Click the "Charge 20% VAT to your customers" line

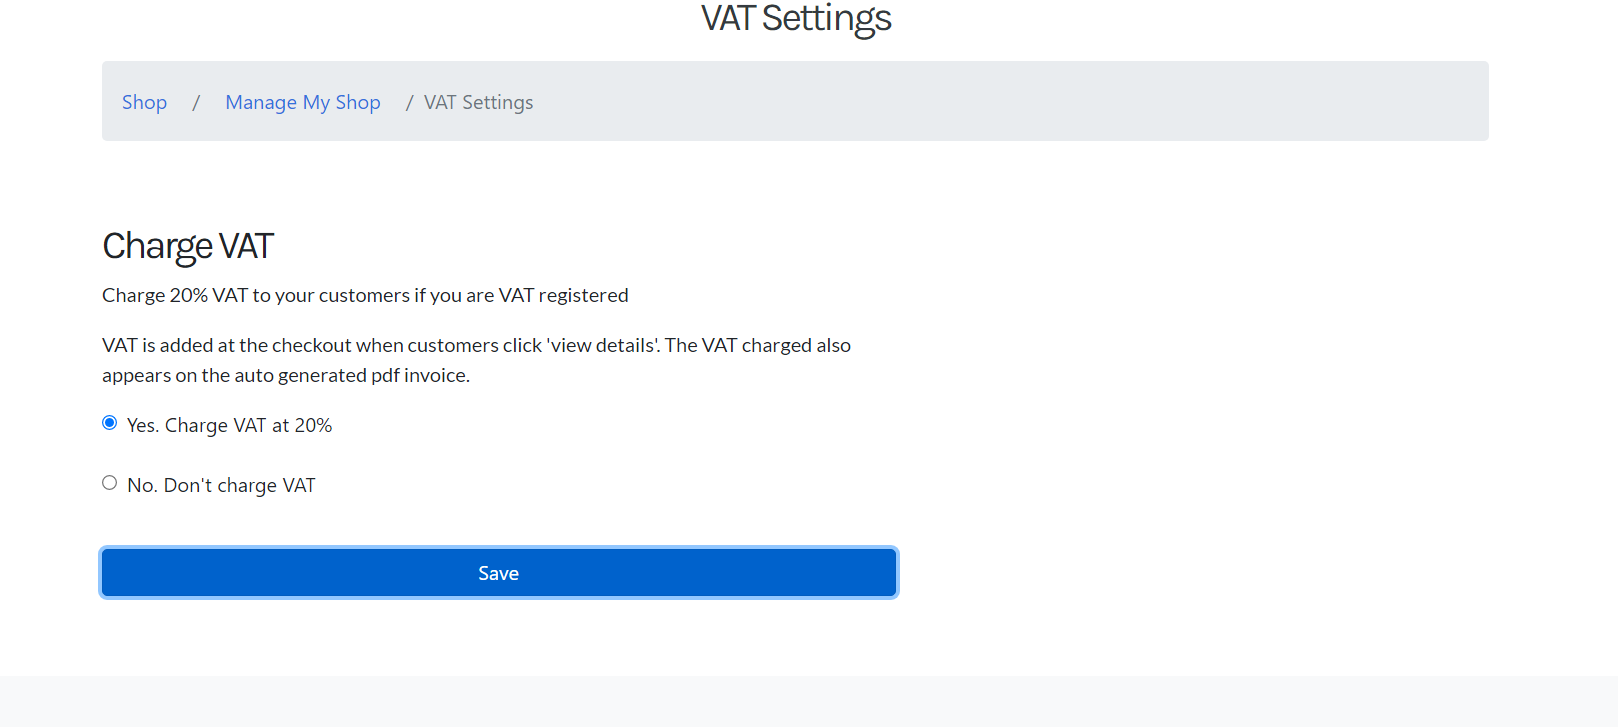(365, 295)
